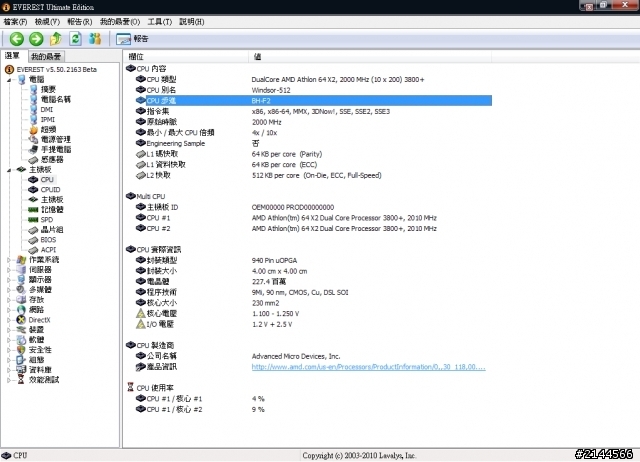This screenshot has height=462, width=640.
Task: Select the 感應器 sensor icon
Action: point(33,160)
